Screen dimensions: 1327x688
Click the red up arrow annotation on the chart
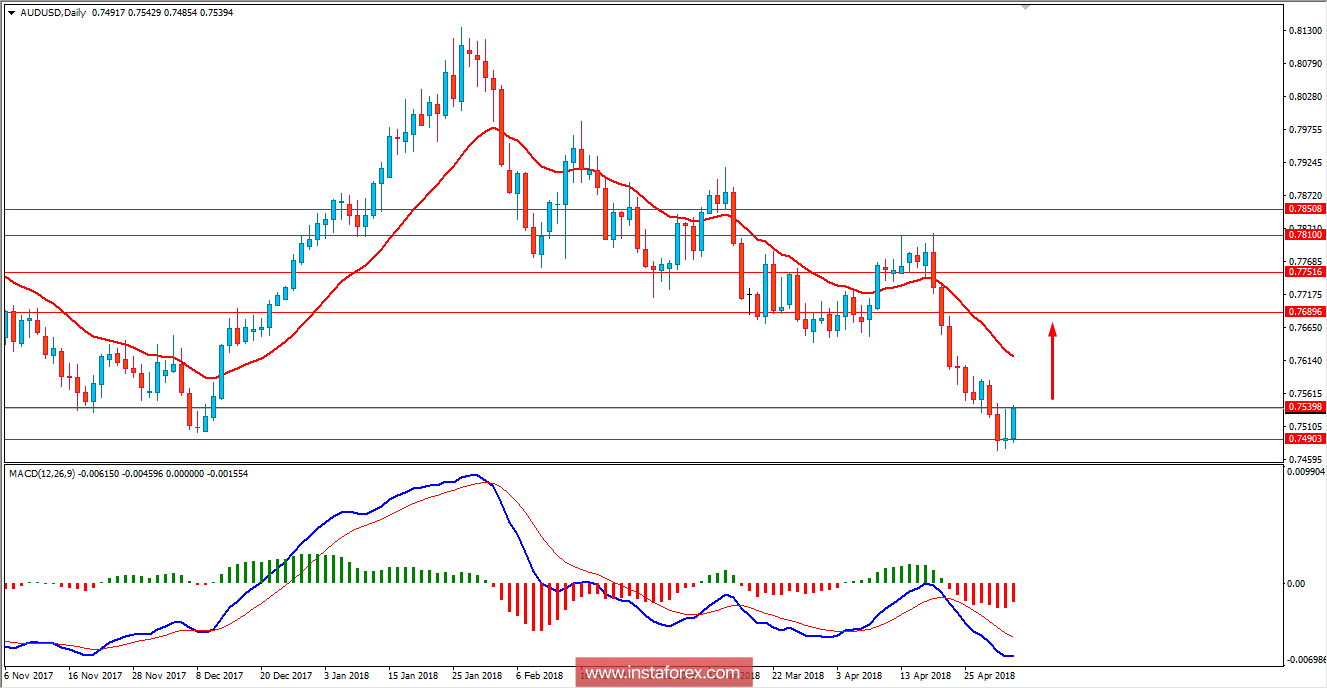[x=1051, y=360]
